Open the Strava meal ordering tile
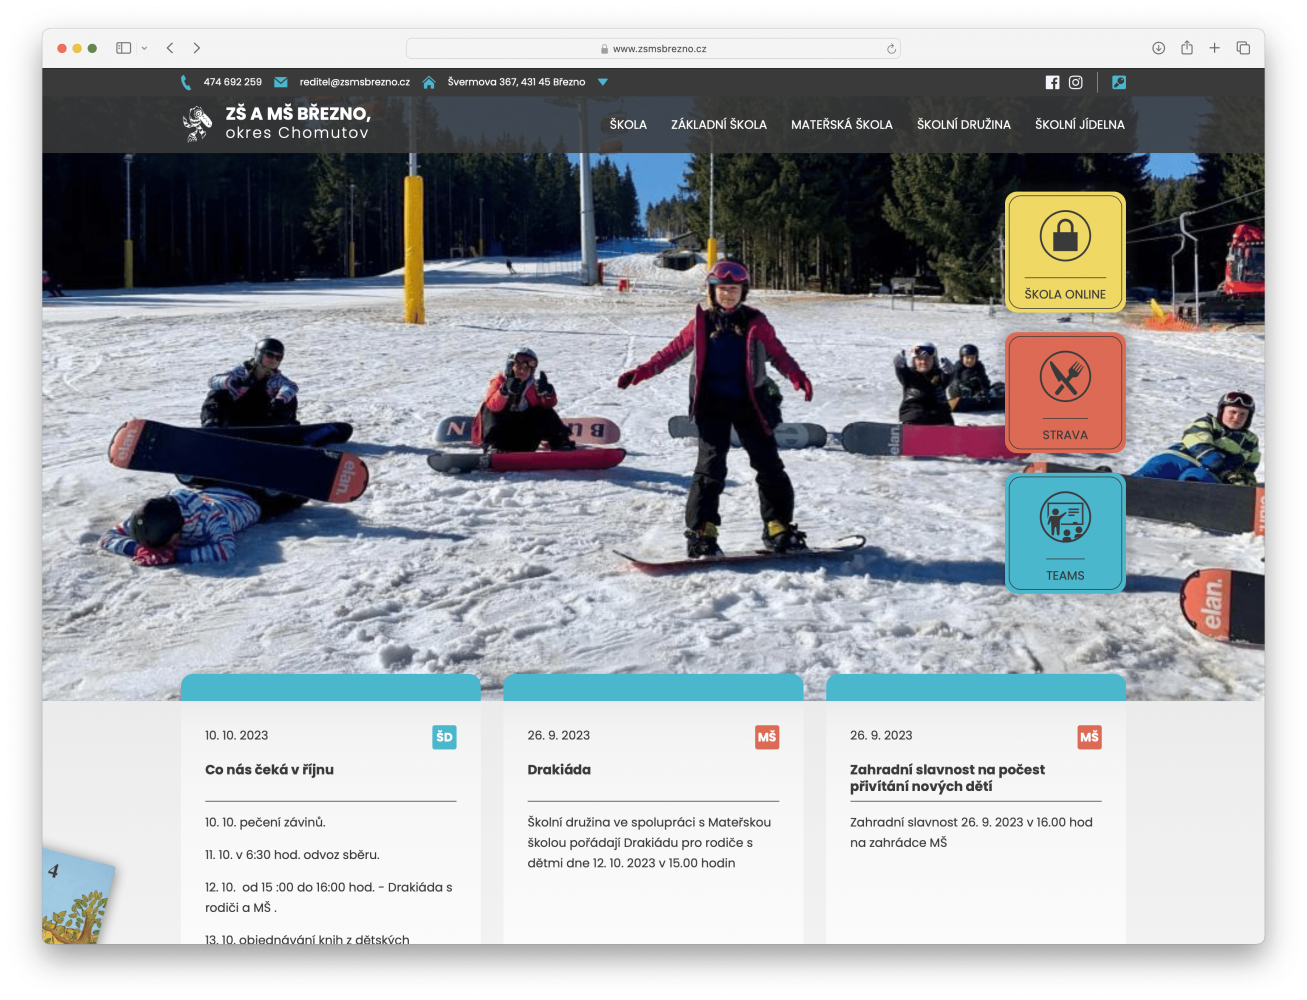Screen dimensions: 1307x1000 click(x=1065, y=393)
